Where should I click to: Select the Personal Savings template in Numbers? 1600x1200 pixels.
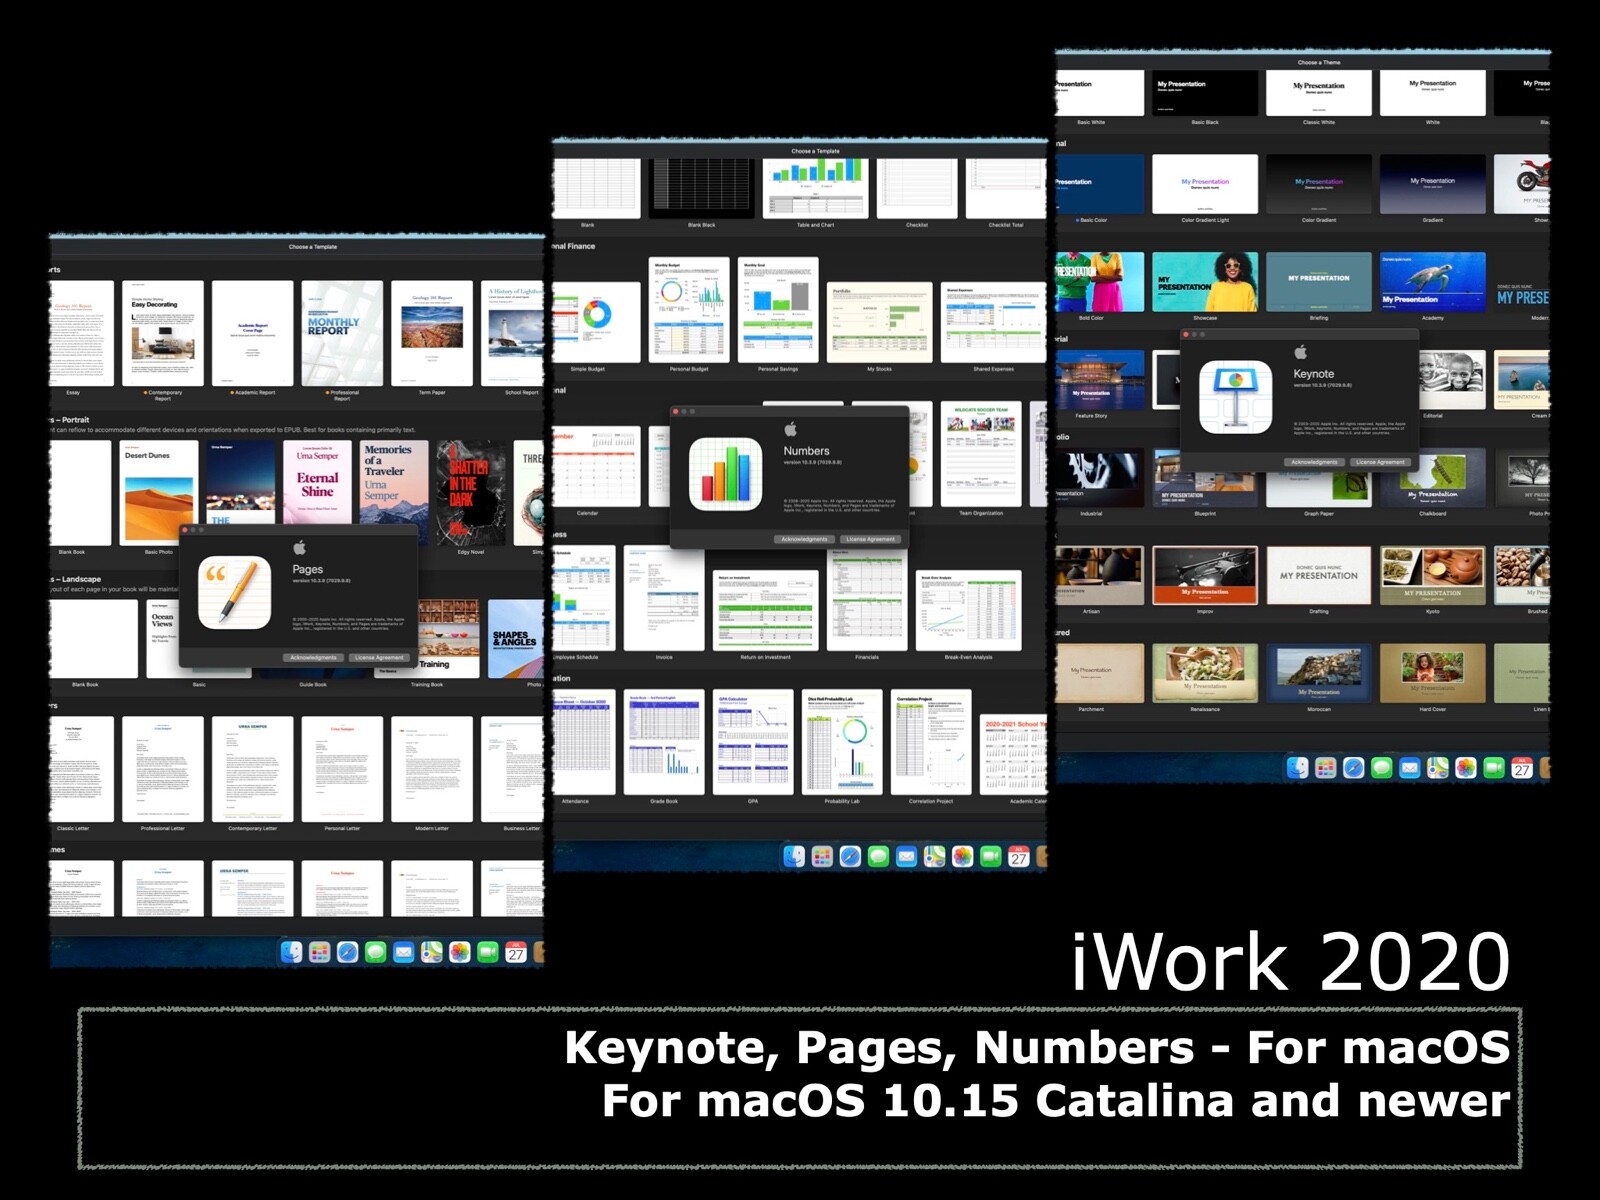778,309
